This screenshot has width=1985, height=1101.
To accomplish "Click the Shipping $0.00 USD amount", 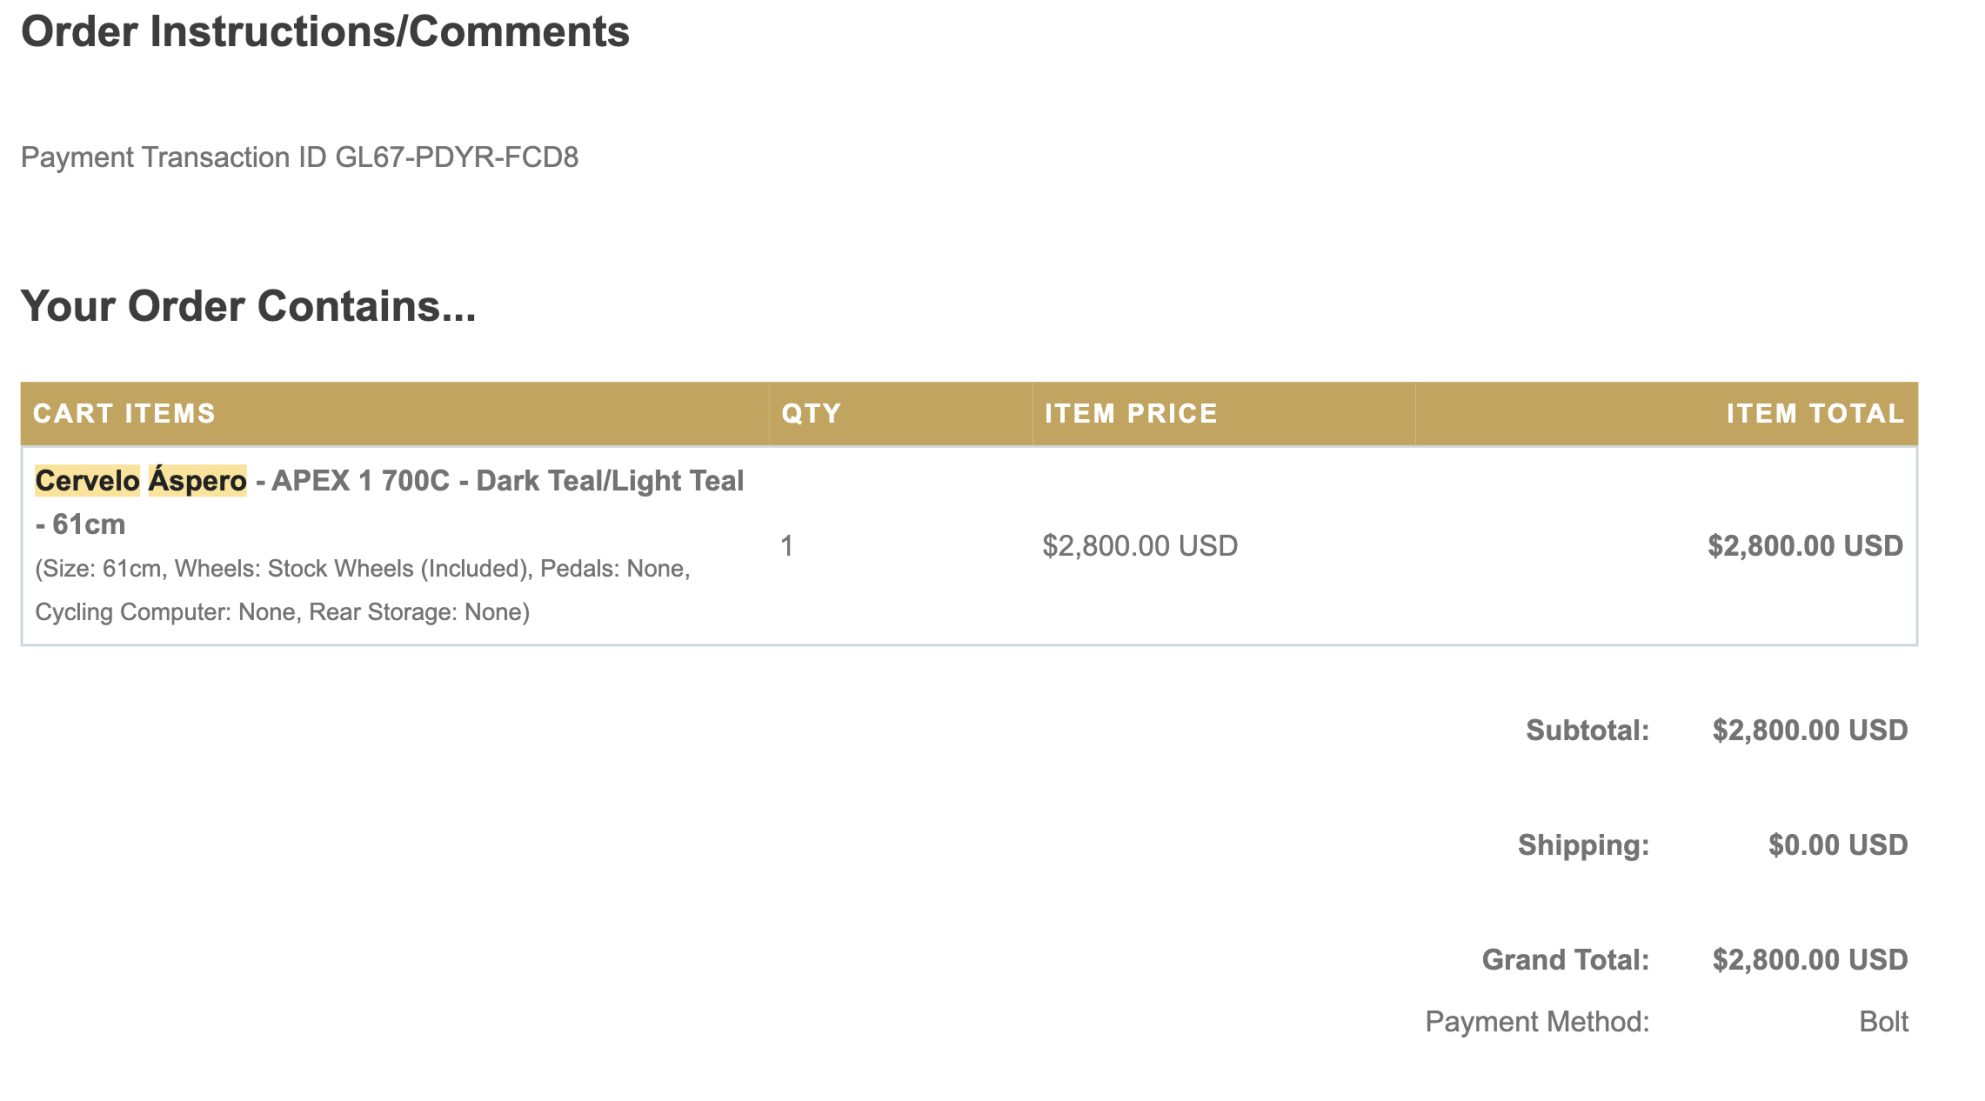I will pos(1837,845).
